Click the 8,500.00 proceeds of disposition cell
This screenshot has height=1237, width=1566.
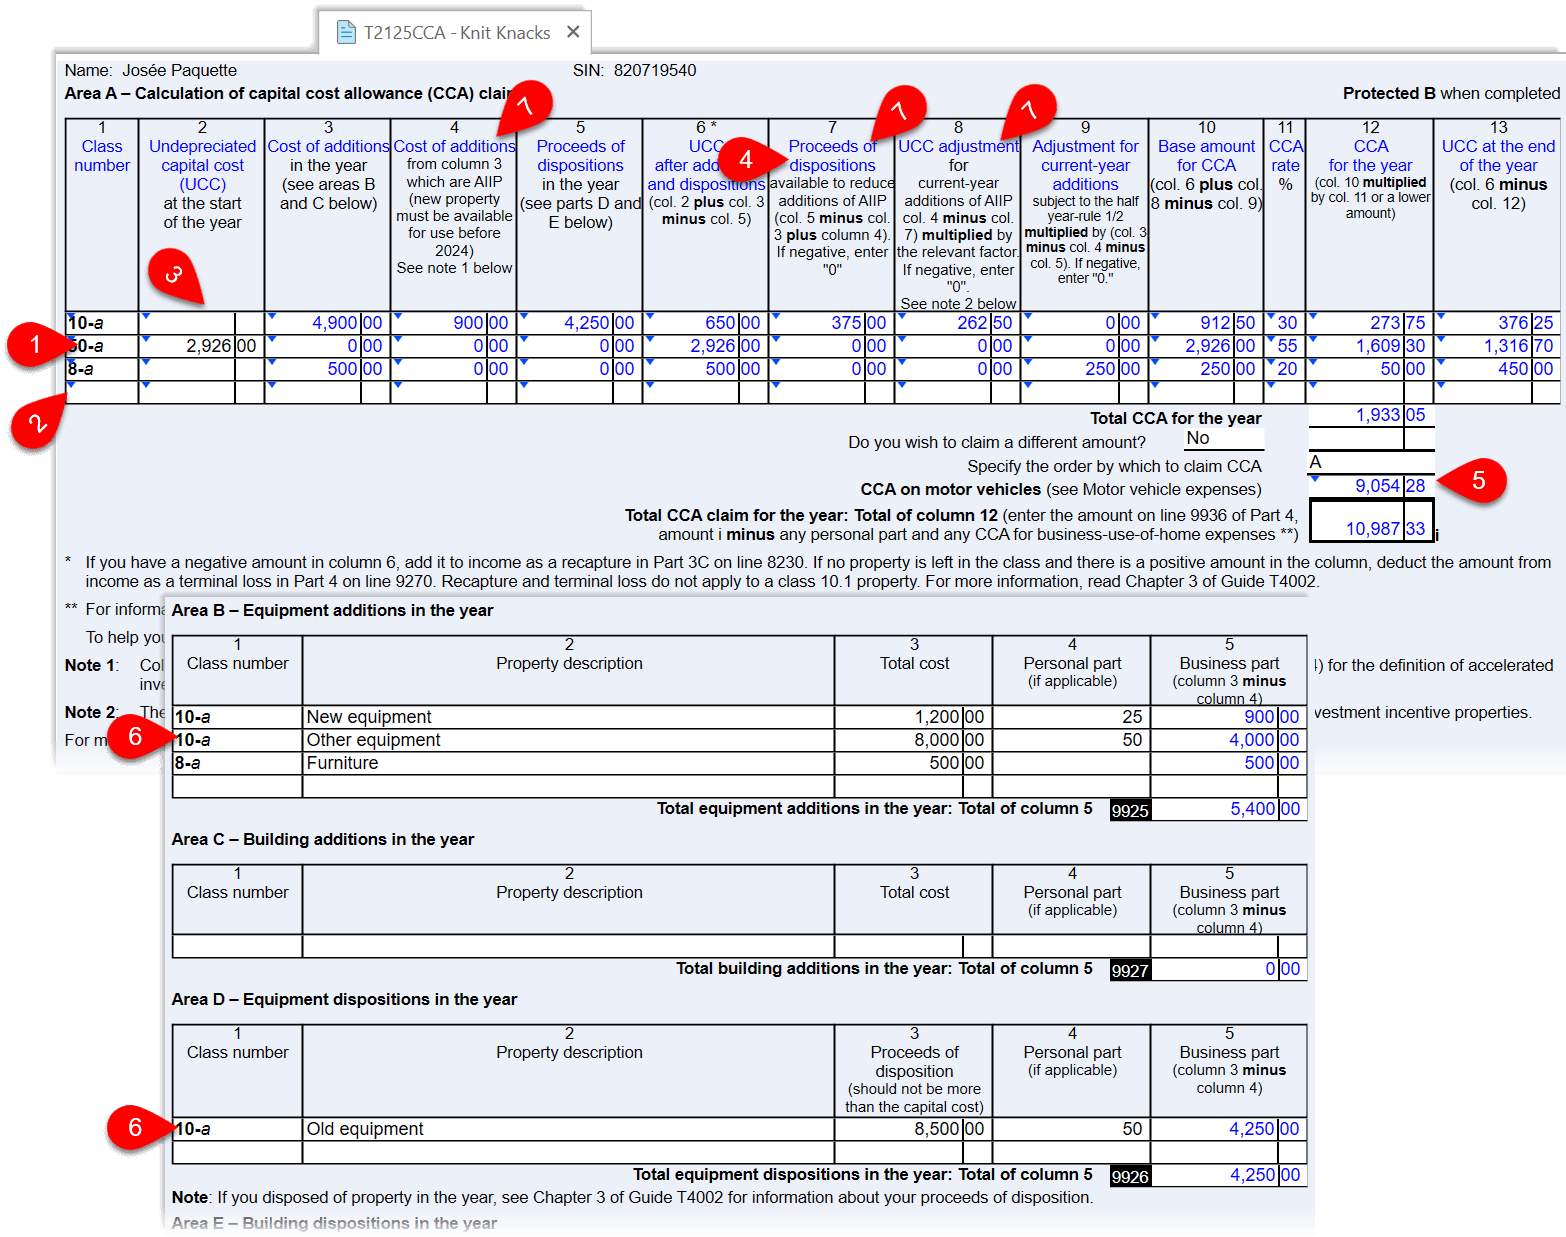pos(912,1129)
